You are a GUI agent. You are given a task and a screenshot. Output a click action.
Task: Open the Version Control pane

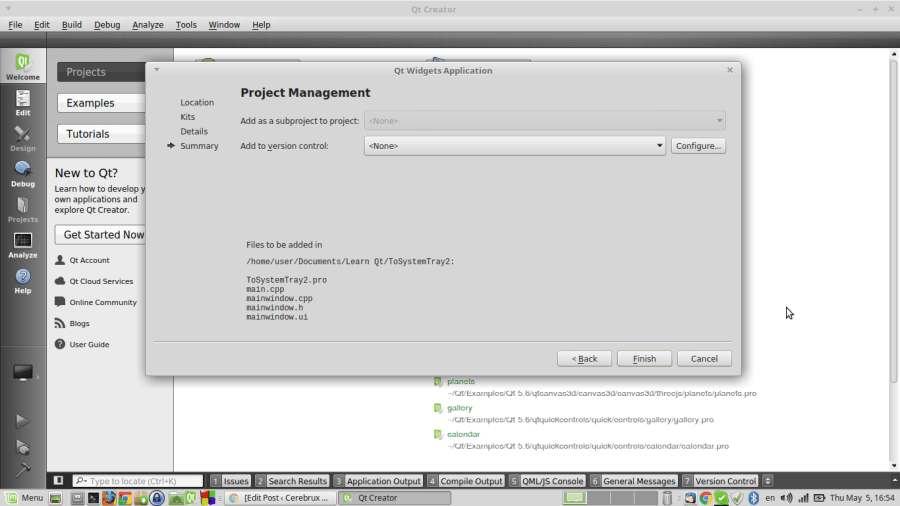pyautogui.click(x=720, y=481)
